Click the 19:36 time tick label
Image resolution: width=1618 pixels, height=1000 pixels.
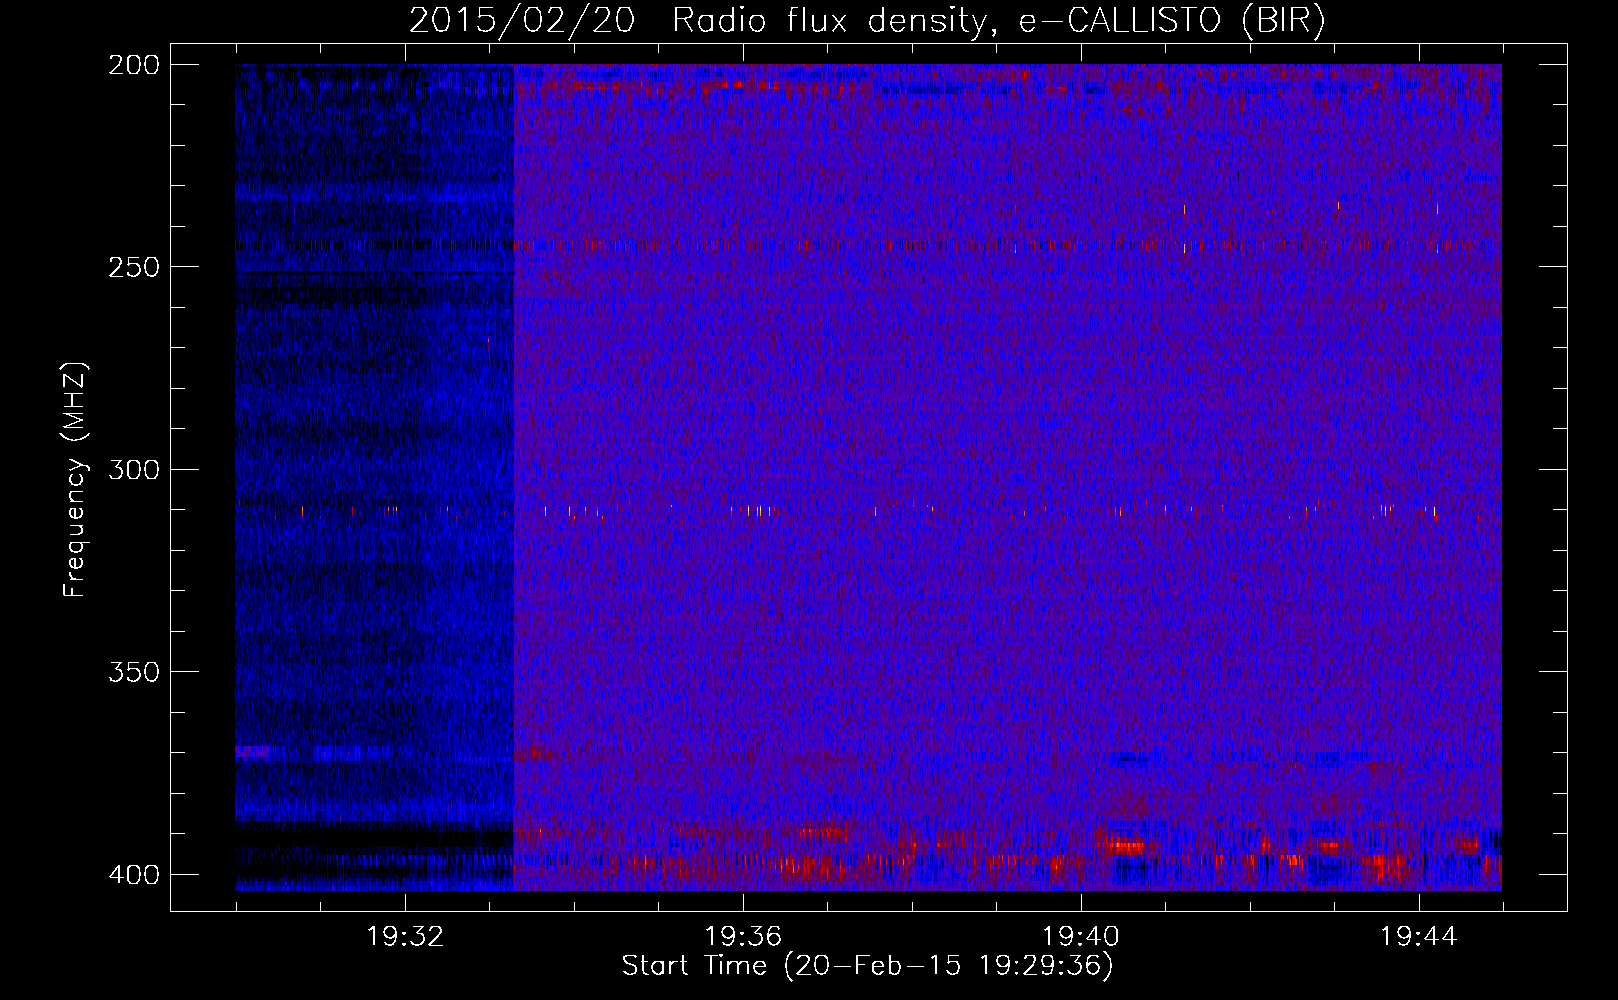743,936
